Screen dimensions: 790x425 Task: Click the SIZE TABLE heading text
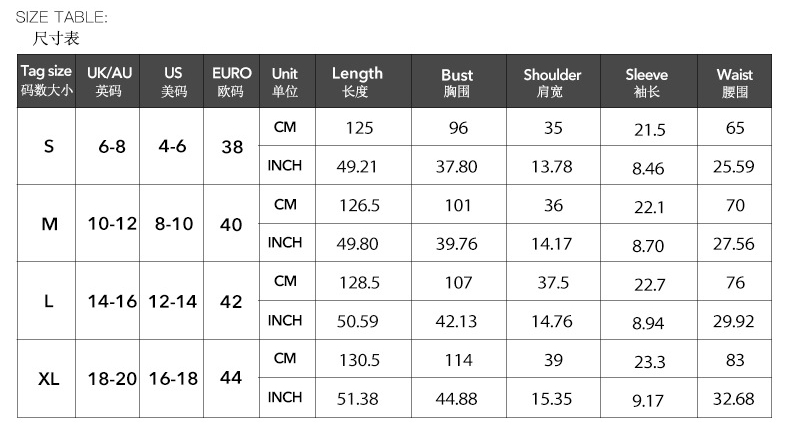pyautogui.click(x=62, y=17)
